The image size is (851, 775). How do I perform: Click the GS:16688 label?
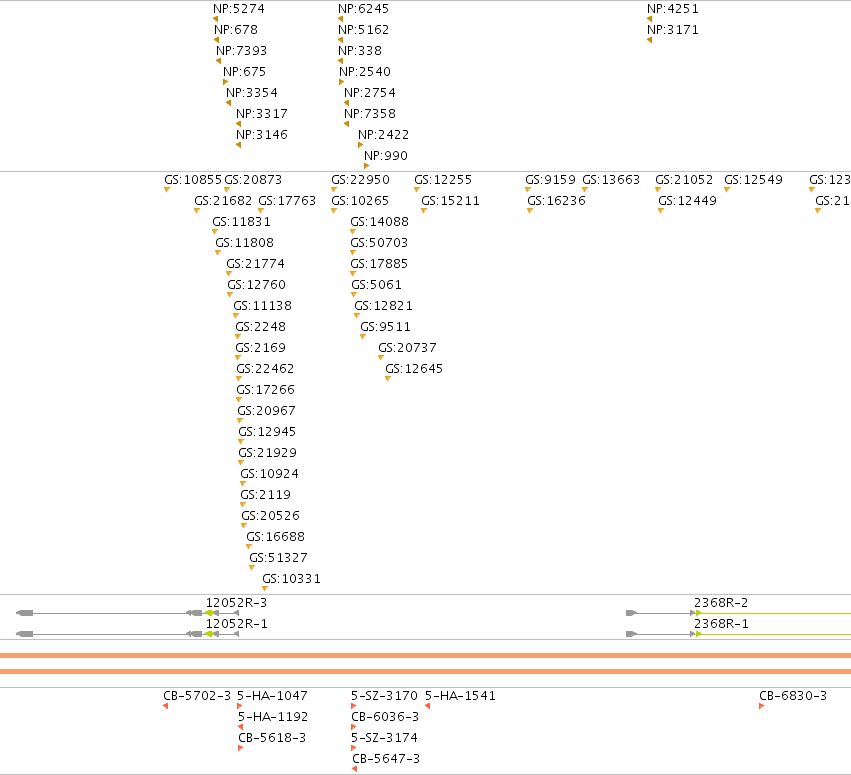click(275, 537)
